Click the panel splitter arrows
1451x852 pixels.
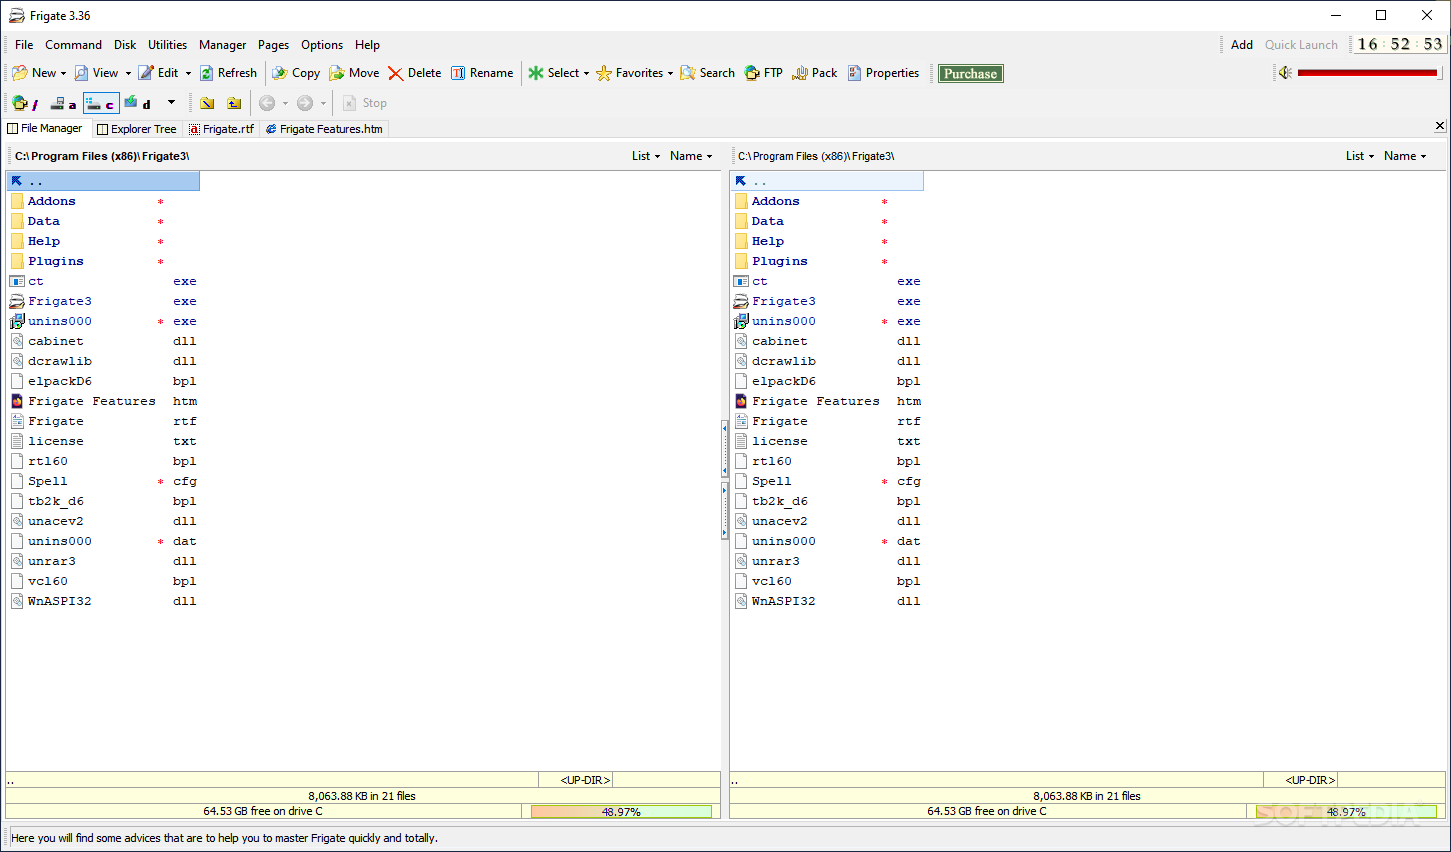(725, 480)
